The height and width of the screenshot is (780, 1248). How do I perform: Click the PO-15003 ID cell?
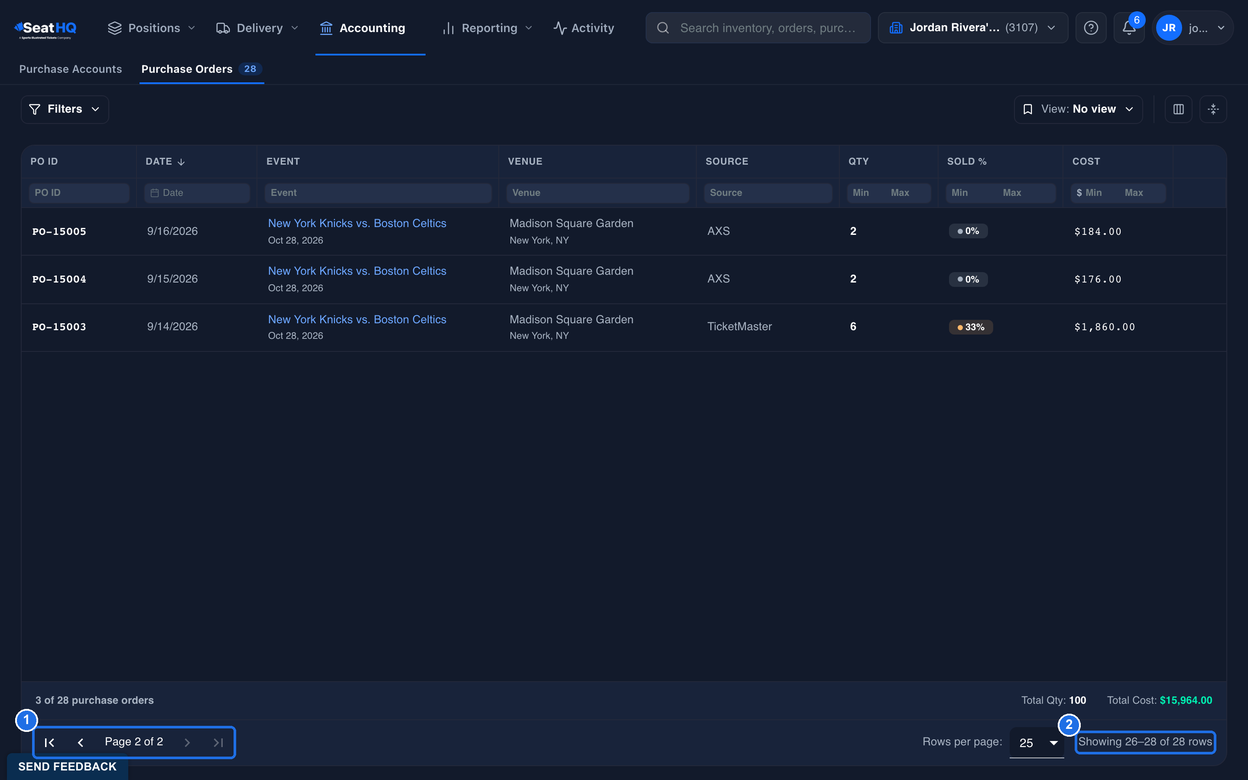[59, 327]
